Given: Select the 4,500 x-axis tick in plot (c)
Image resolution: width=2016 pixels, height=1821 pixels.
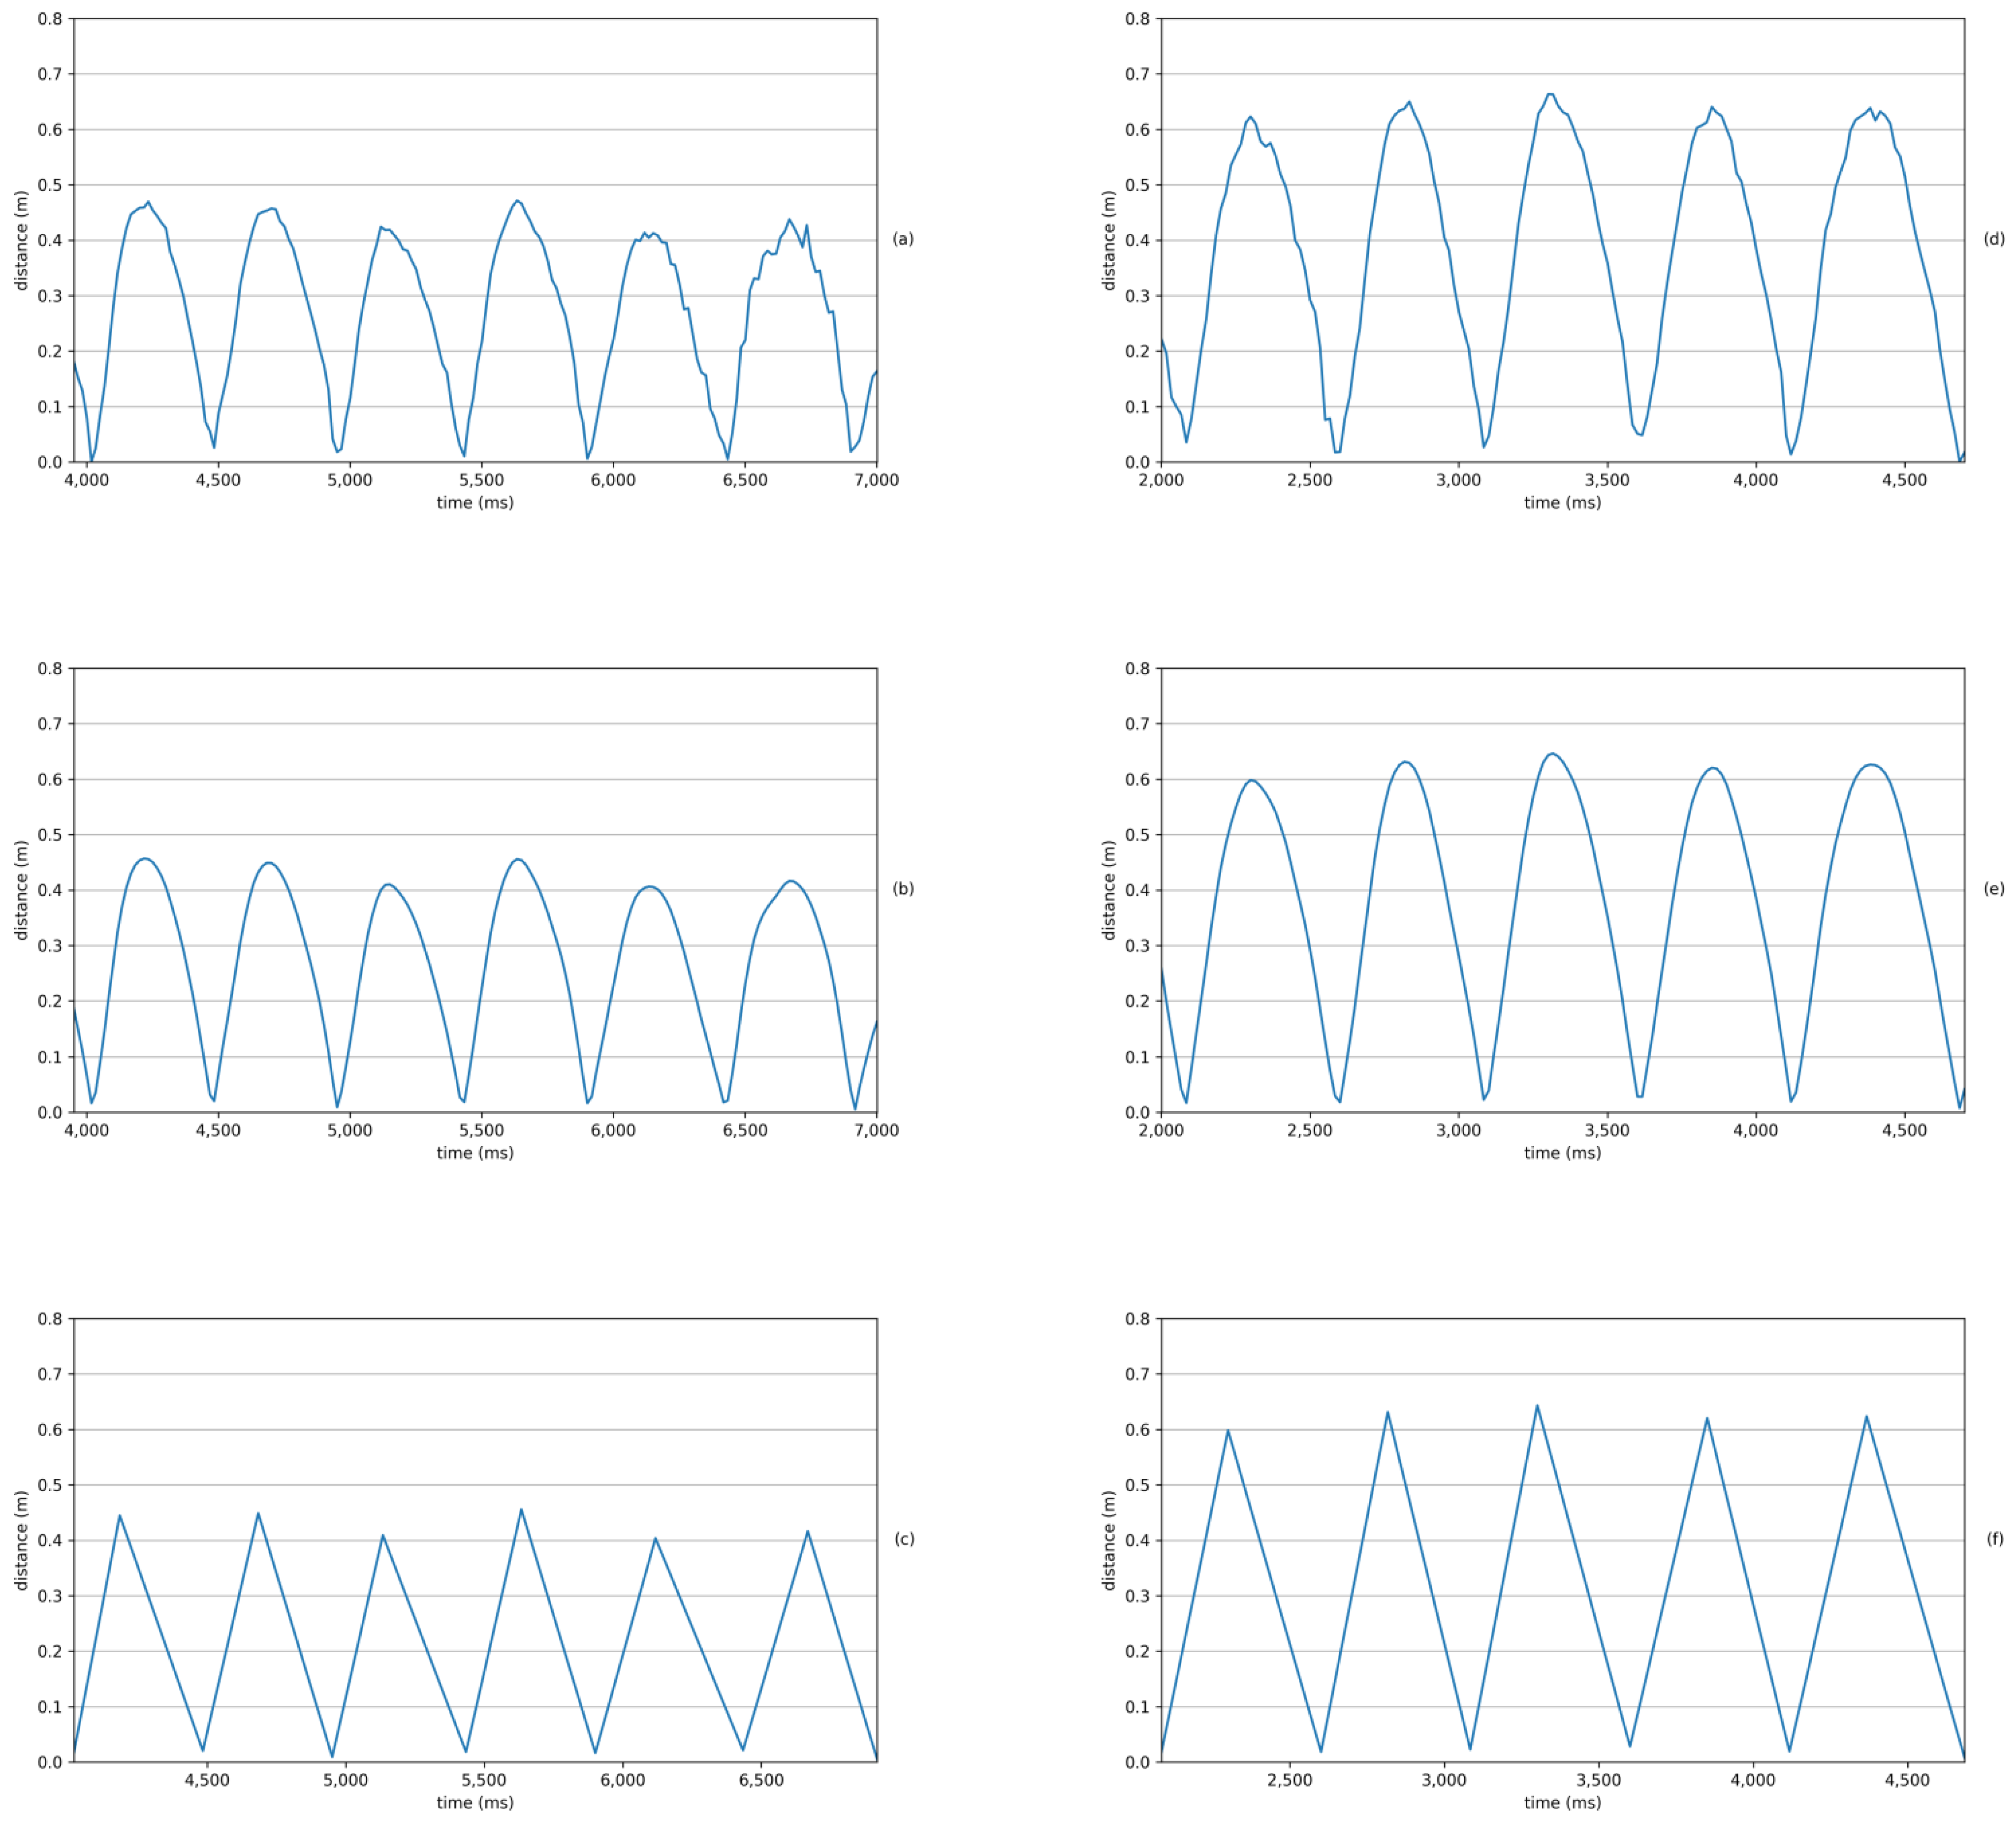Looking at the screenshot, I should click(207, 1780).
